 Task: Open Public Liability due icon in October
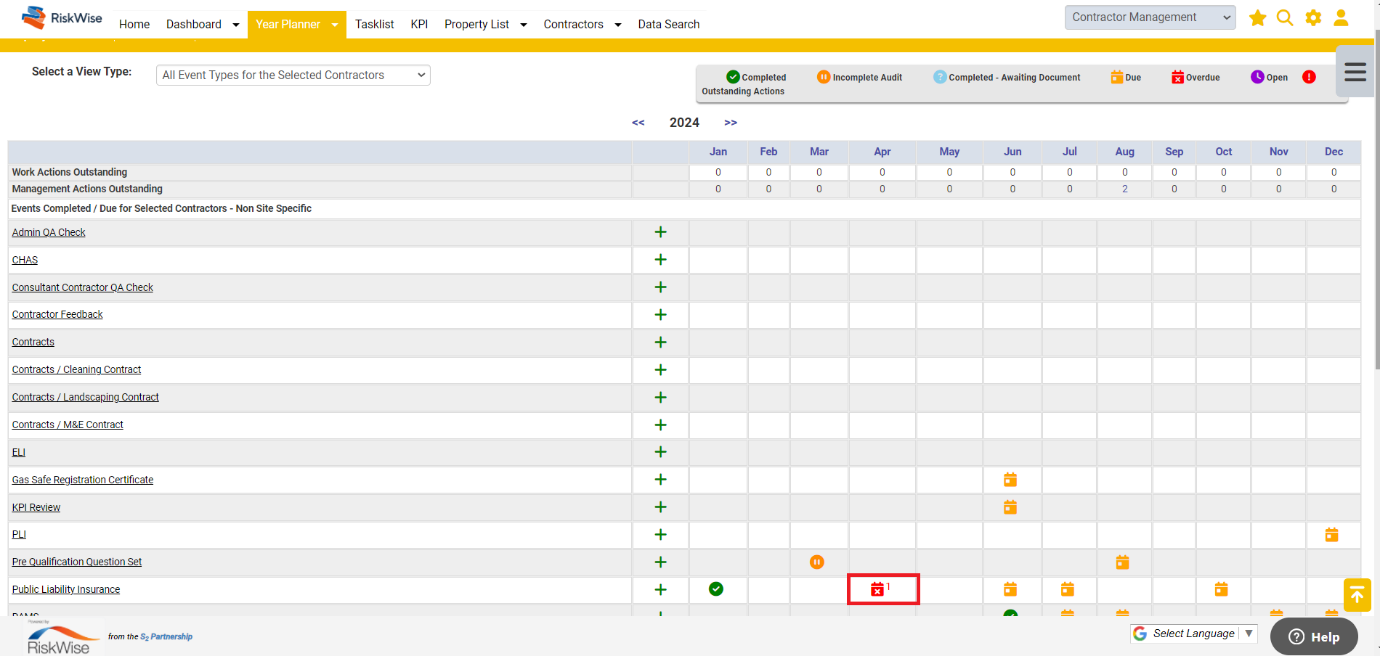click(x=1221, y=590)
